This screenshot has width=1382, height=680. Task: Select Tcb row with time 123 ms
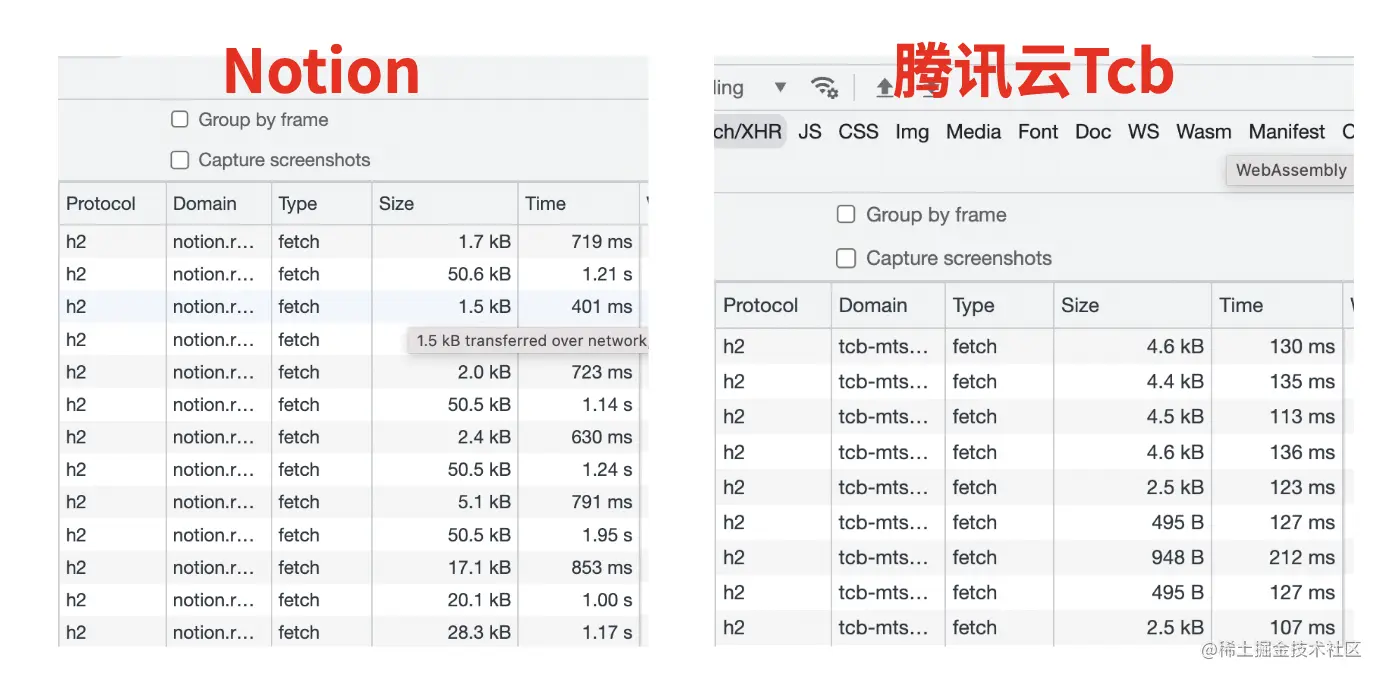click(x=1034, y=487)
